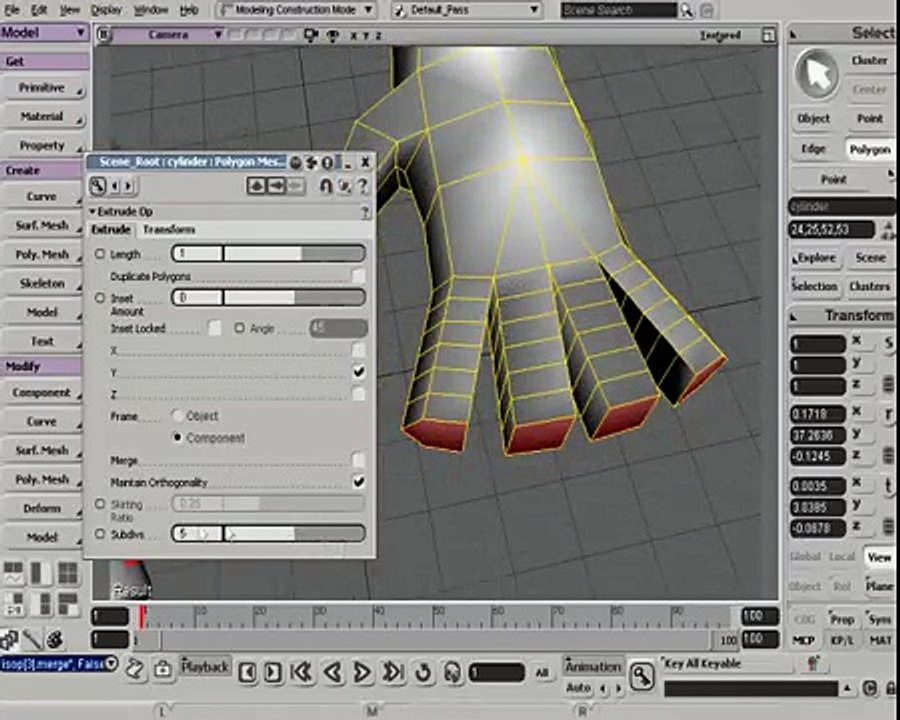Open the Modeling Construction Mode dropdown
Viewport: 900px width, 720px height.
pos(297,10)
